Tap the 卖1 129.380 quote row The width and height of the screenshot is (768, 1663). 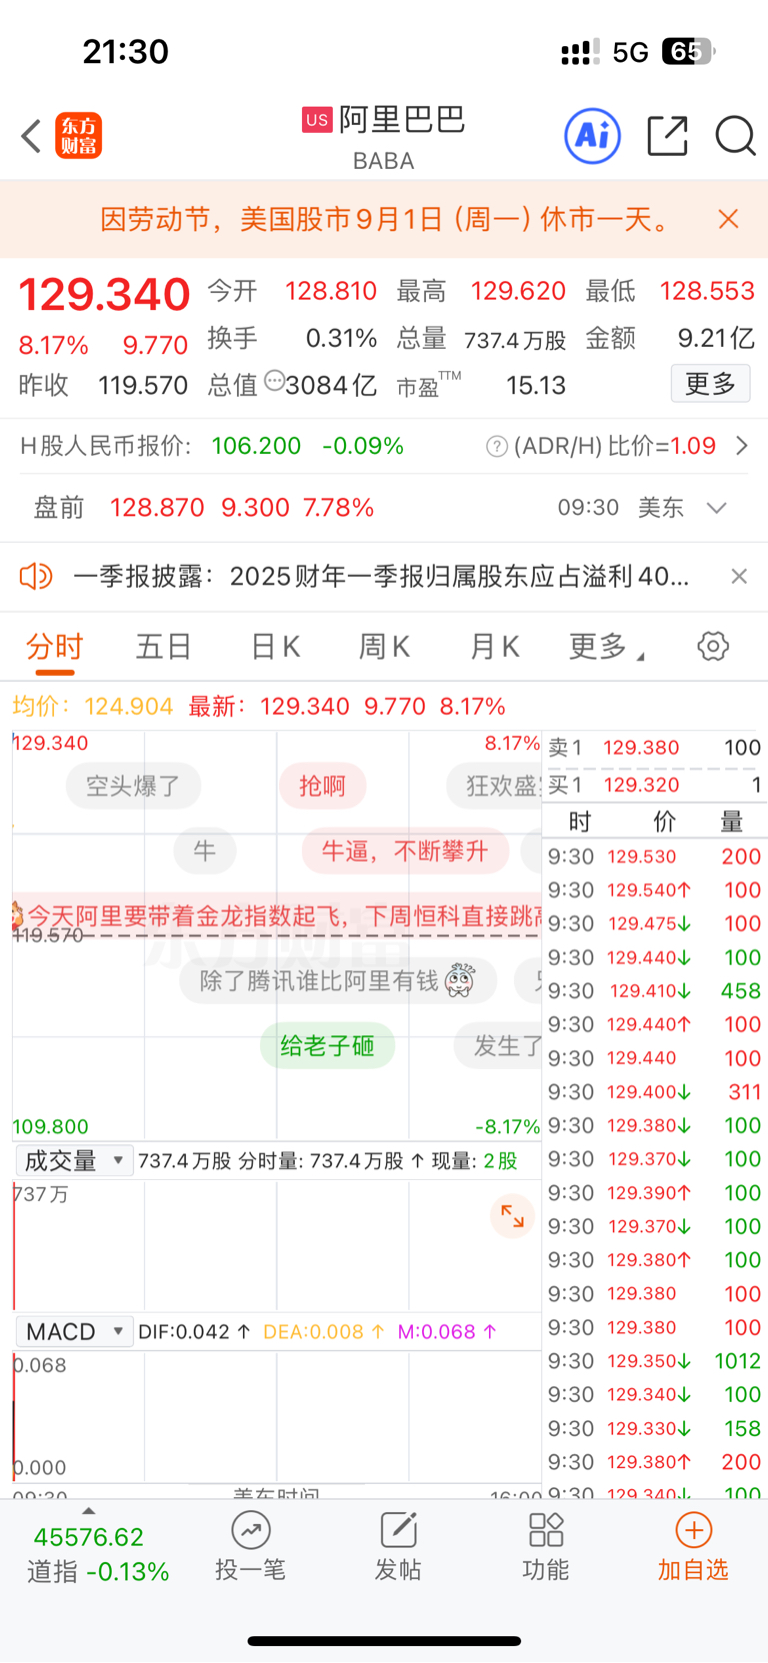point(654,748)
